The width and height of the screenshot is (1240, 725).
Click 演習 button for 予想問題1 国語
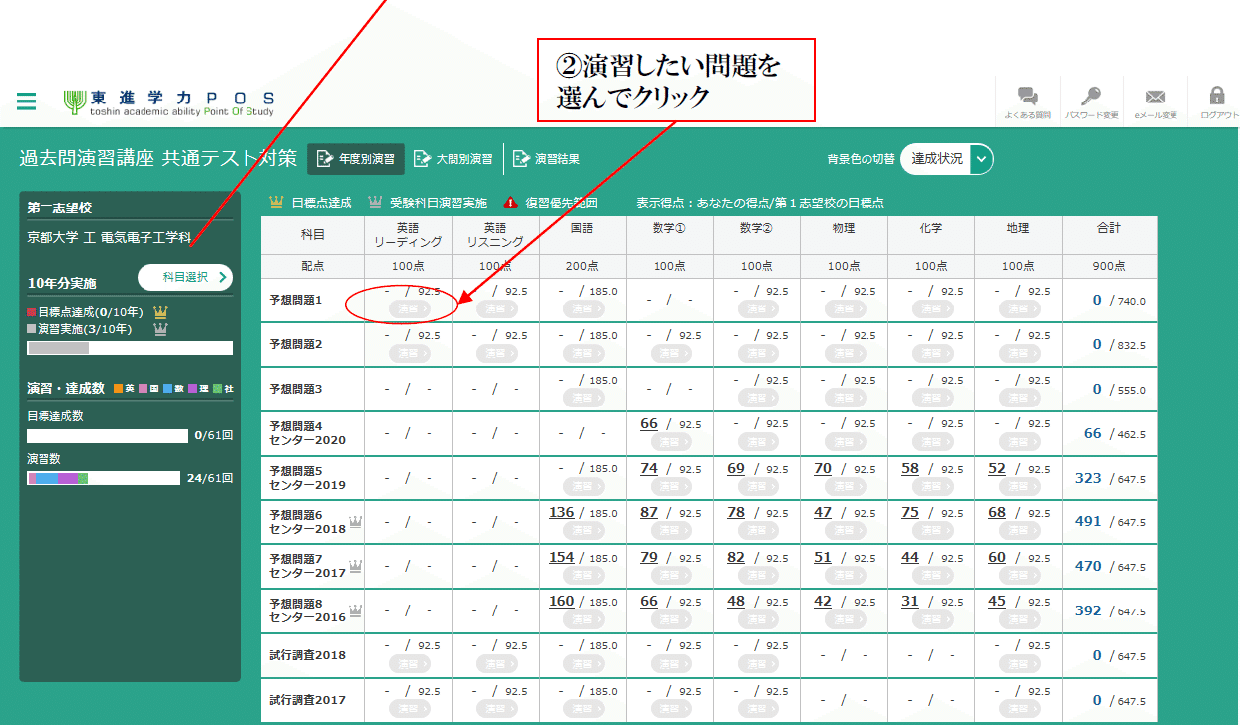pyautogui.click(x=586, y=309)
